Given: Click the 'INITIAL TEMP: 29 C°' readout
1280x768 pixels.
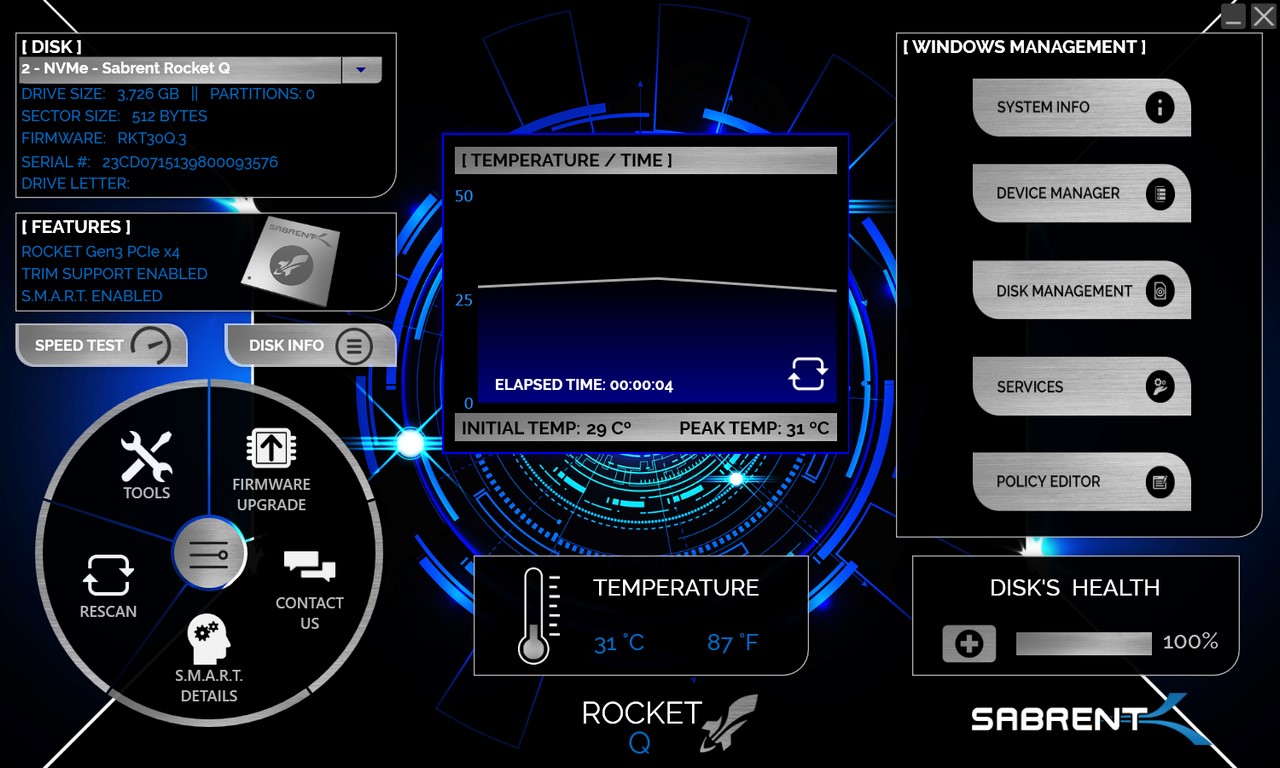Looking at the screenshot, I should click(546, 428).
